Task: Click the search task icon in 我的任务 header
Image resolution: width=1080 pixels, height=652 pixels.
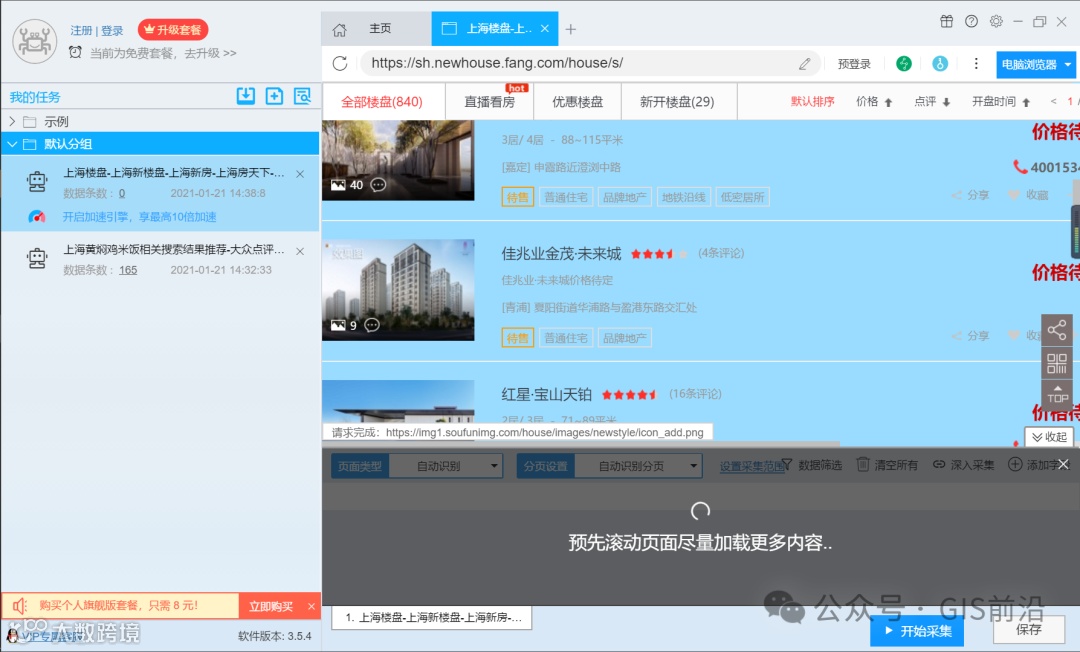Action: (x=302, y=96)
